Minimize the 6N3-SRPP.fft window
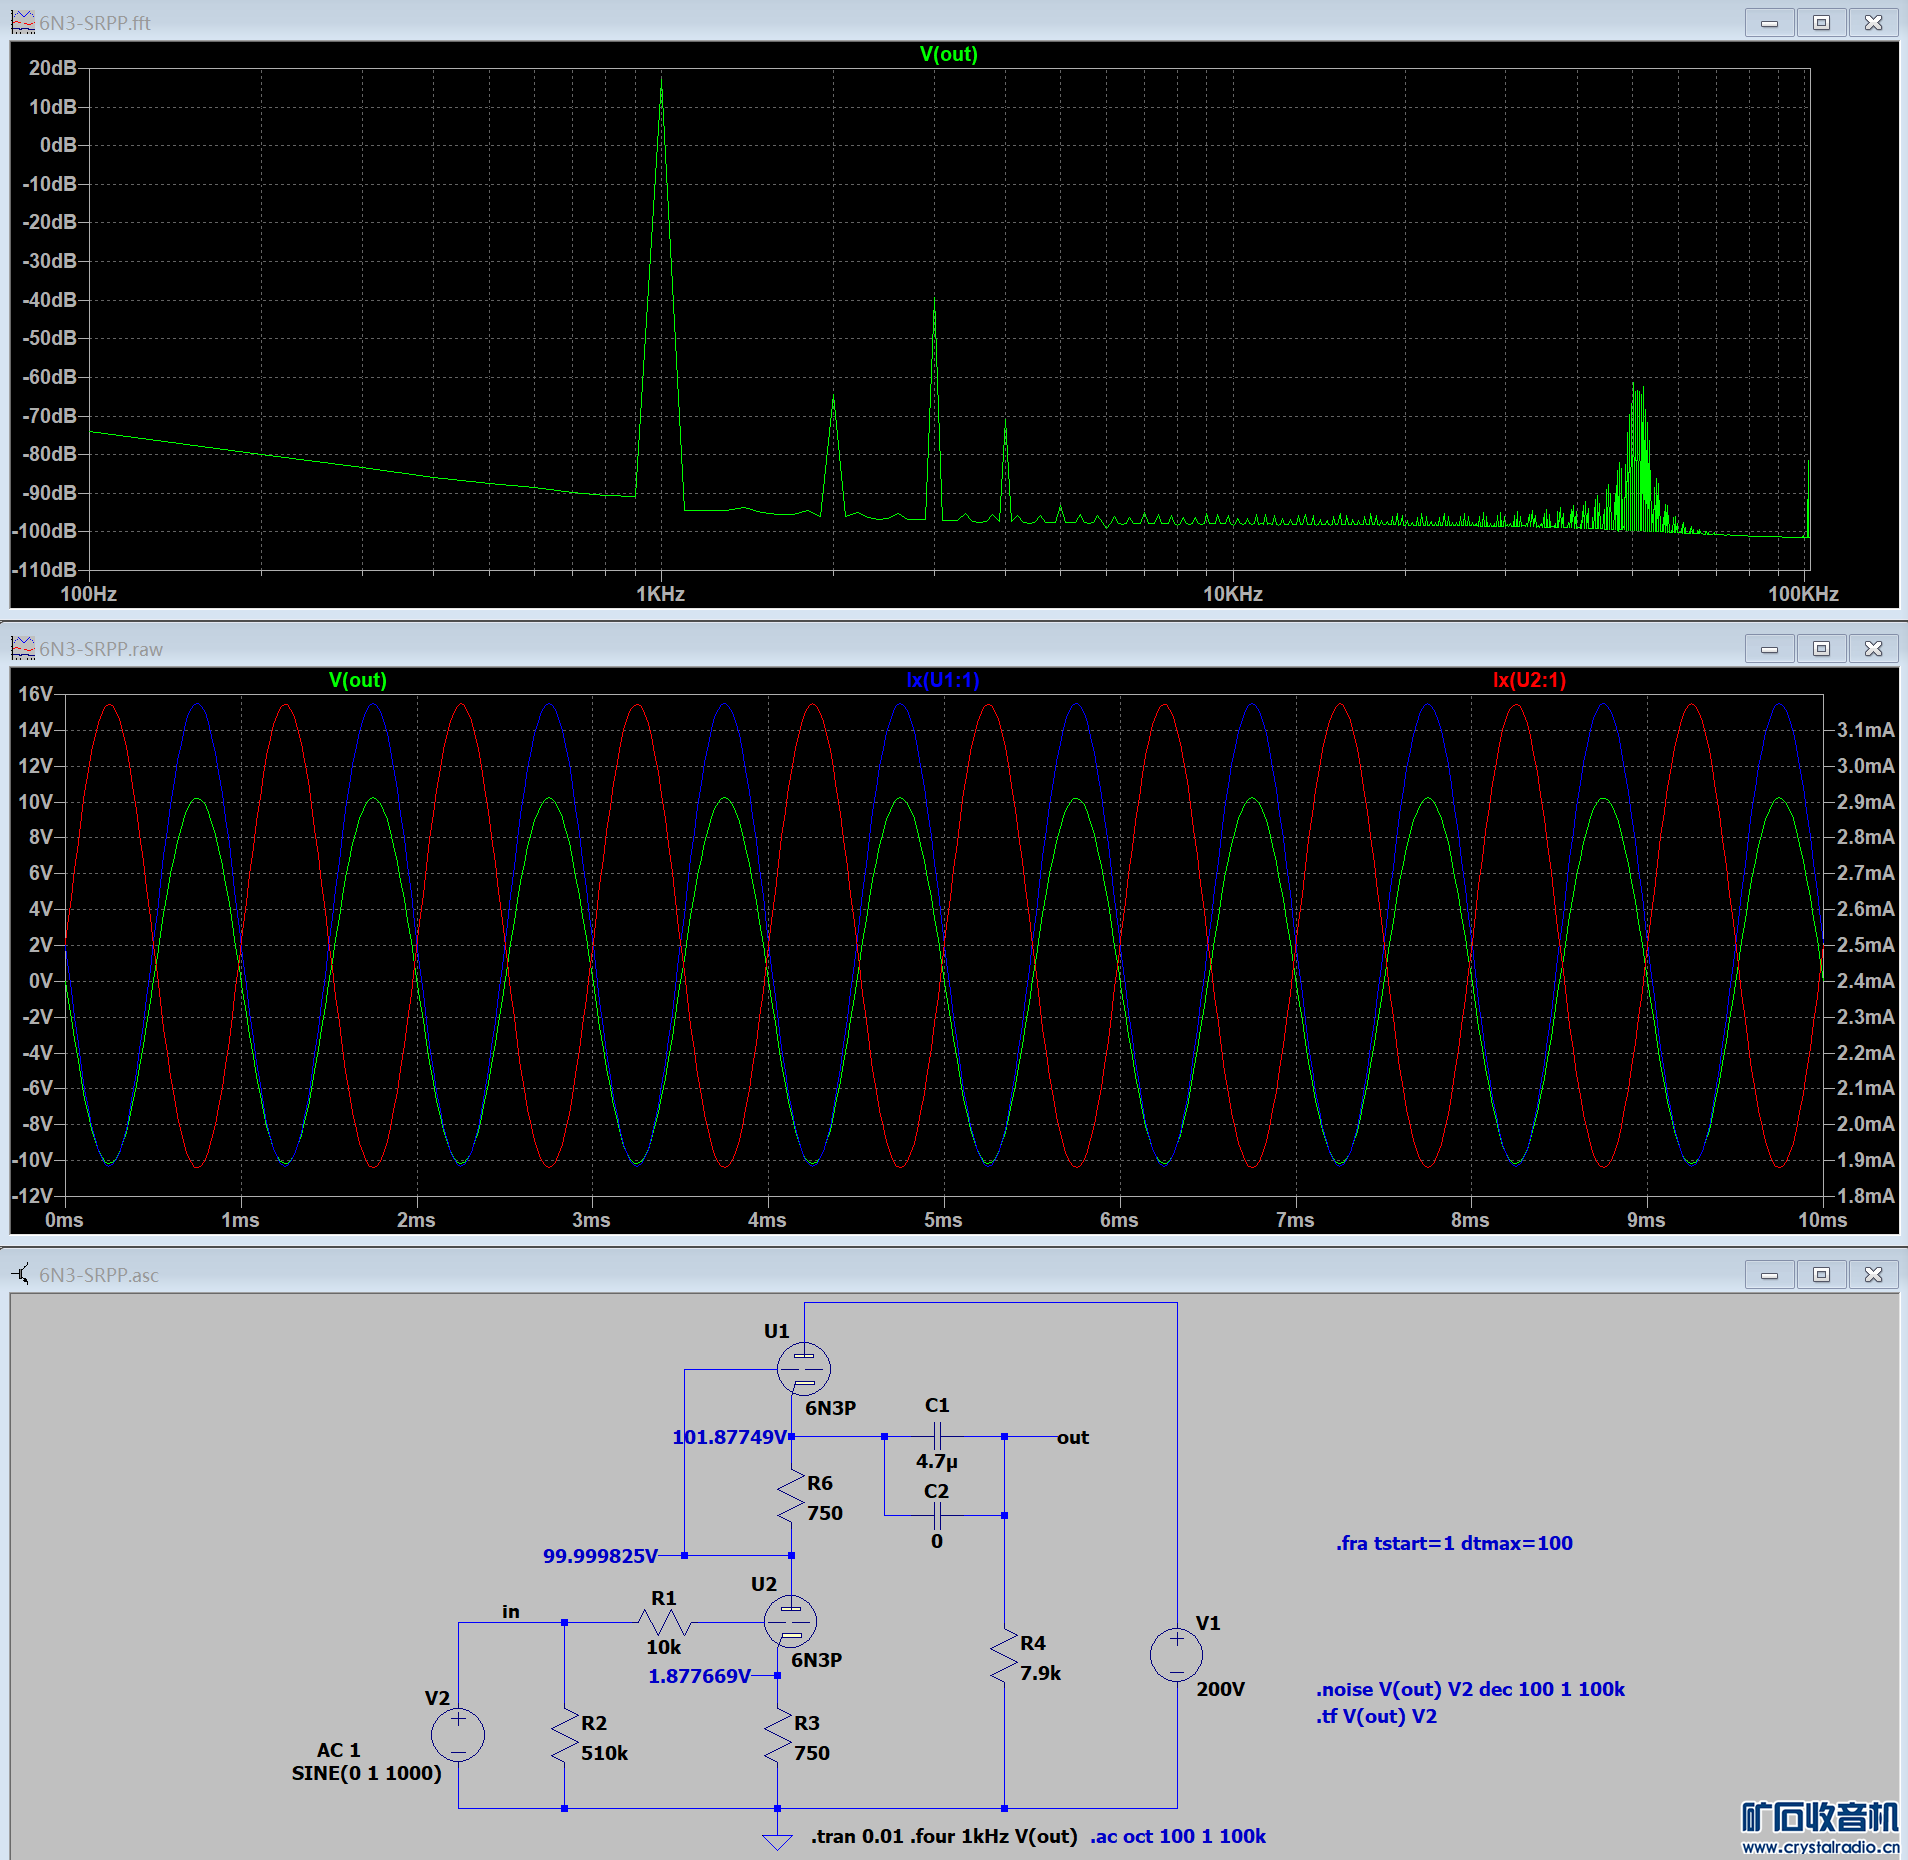 tap(1769, 22)
